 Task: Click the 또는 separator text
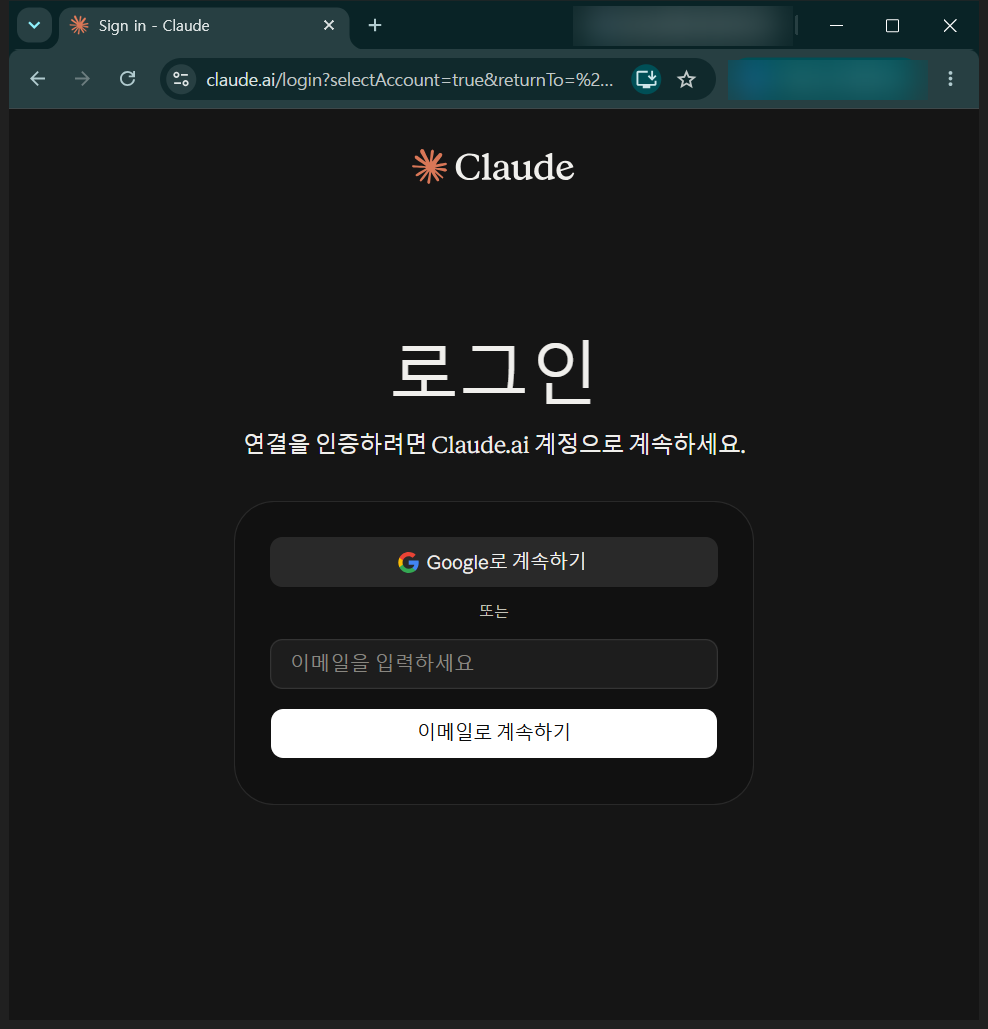coord(494,611)
